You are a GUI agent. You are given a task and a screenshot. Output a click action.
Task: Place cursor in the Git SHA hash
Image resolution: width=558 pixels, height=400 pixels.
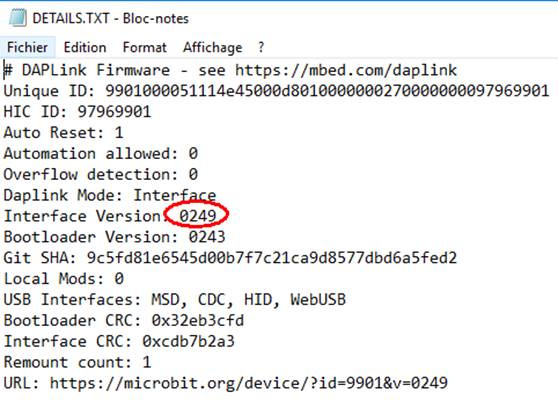[272, 258]
